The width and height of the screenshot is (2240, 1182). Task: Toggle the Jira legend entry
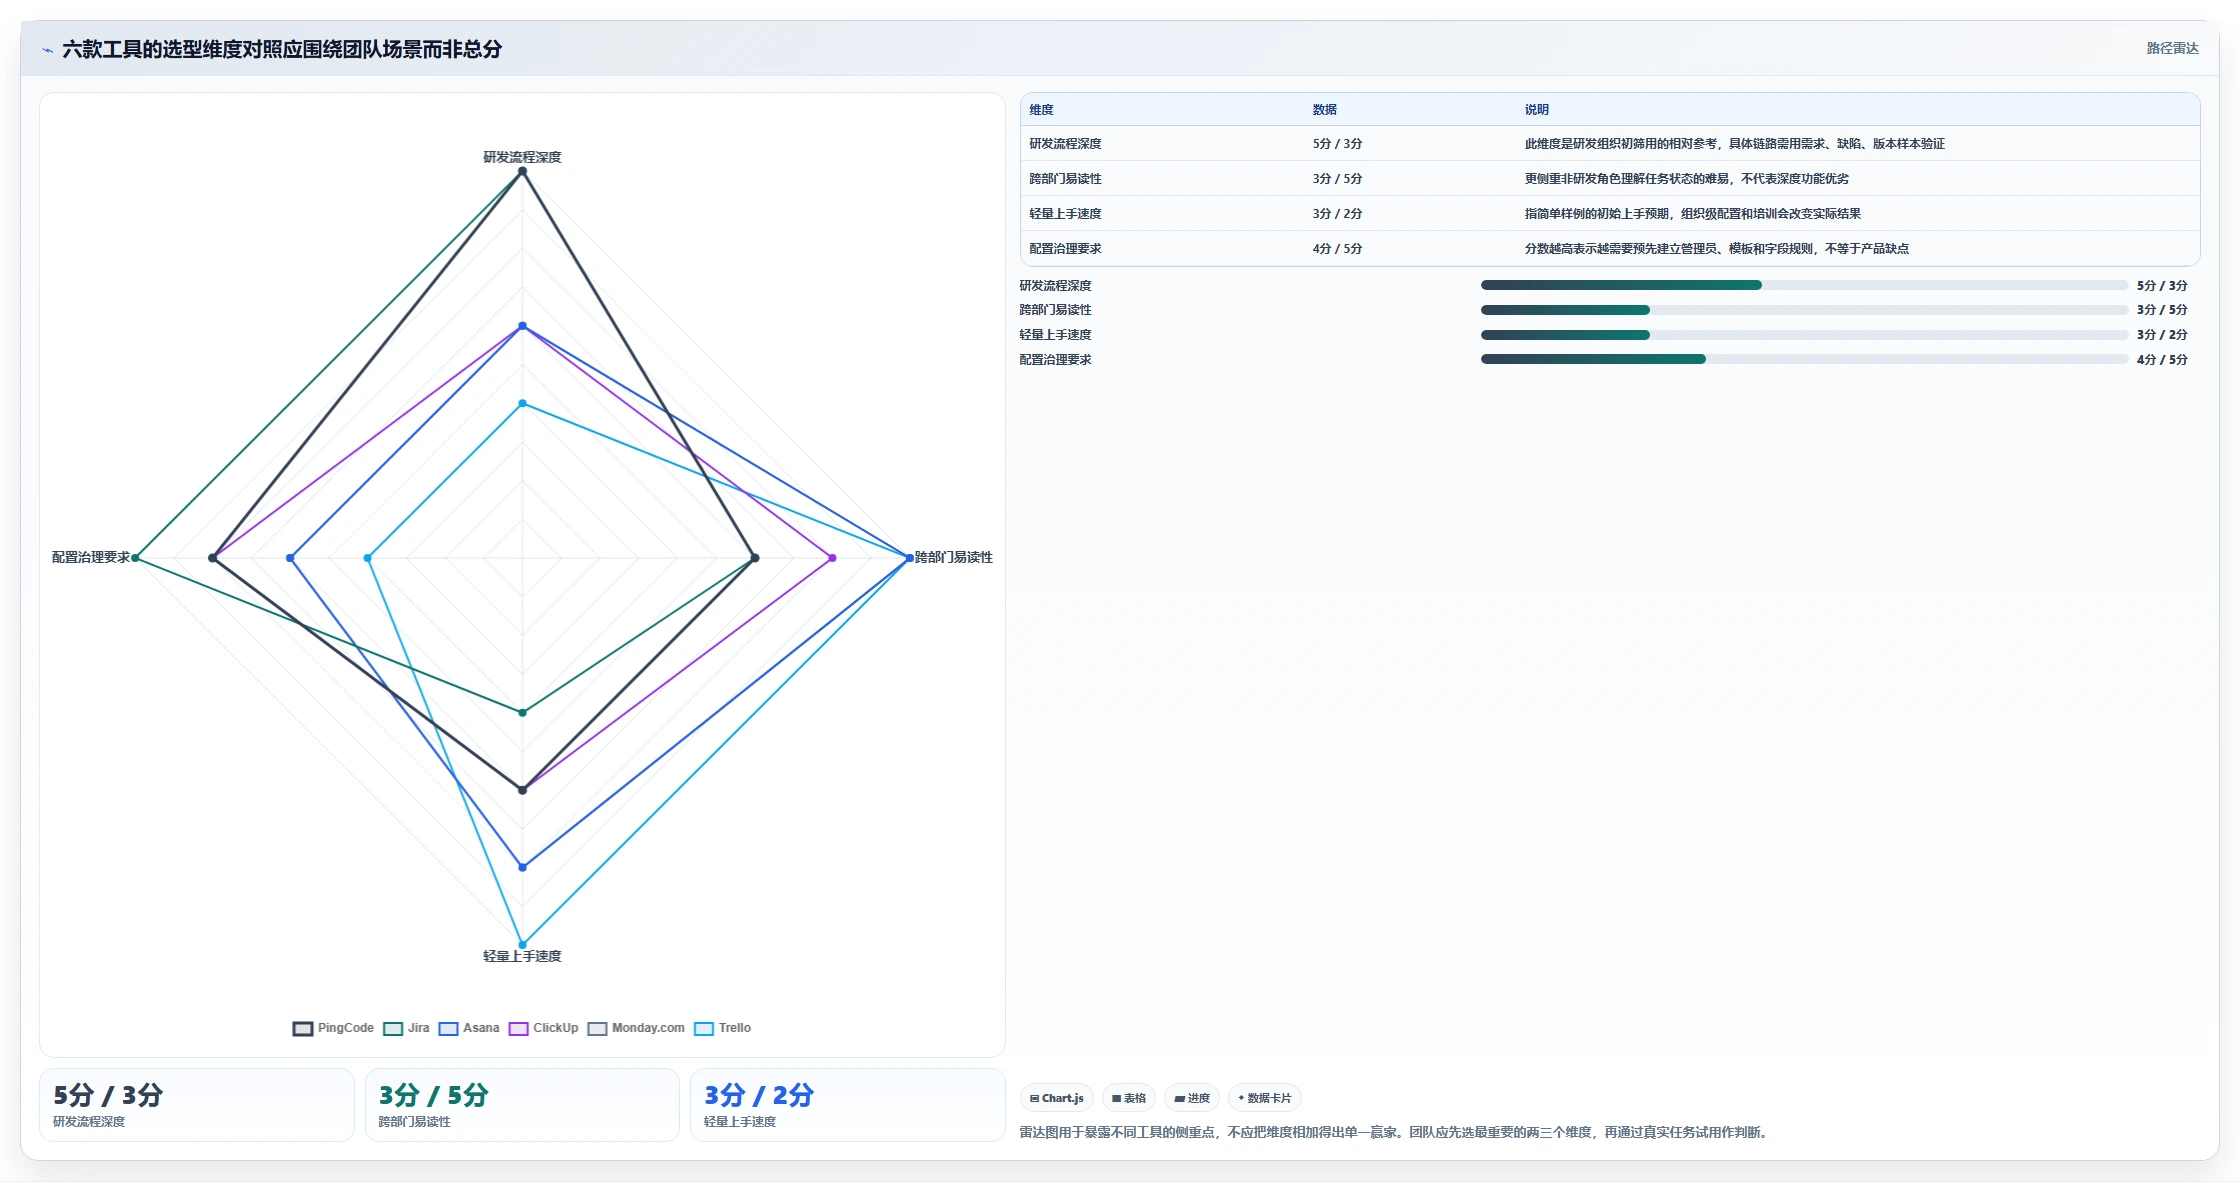click(x=406, y=1028)
